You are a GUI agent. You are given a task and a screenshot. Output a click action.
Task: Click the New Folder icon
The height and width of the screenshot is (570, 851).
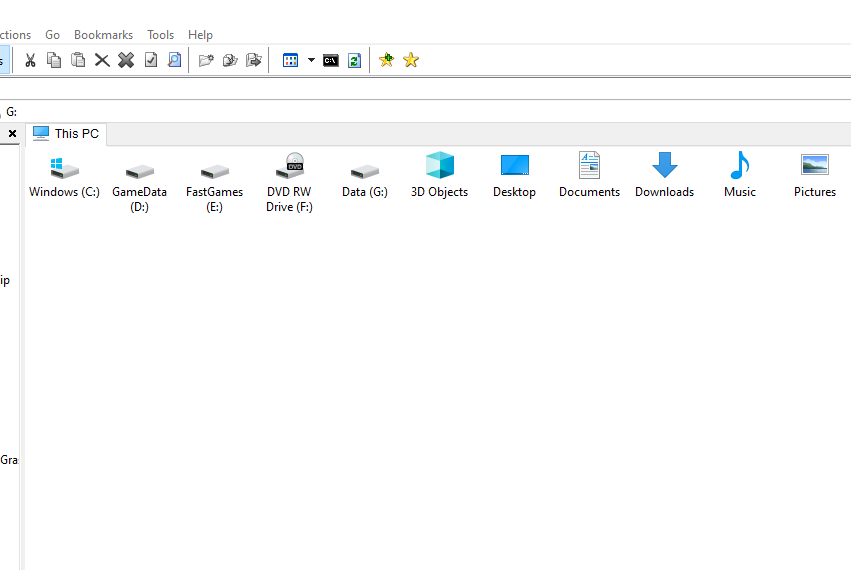tap(206, 60)
